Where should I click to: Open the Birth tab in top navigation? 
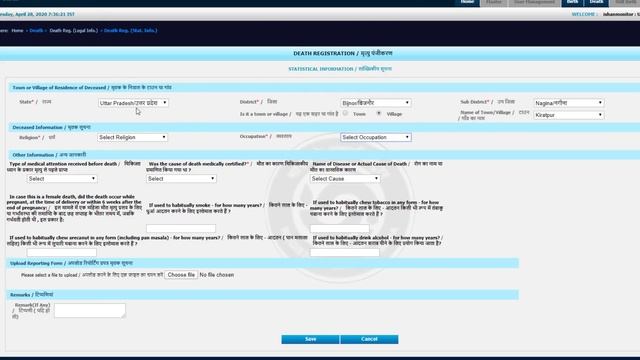click(572, 2)
